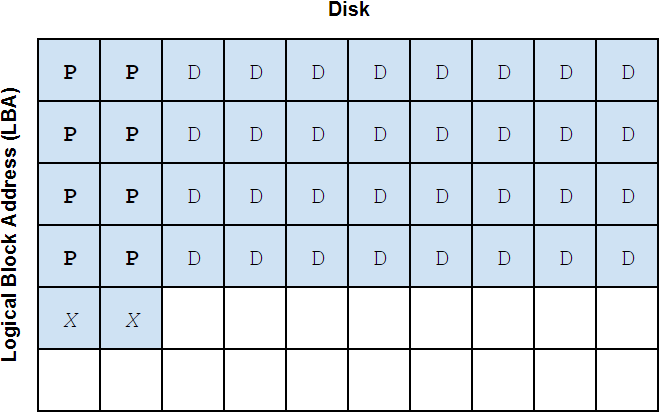Image resolution: width=661 pixels, height=413 pixels.
Task: Click the second X cell in the fifth row
Action: 131,319
